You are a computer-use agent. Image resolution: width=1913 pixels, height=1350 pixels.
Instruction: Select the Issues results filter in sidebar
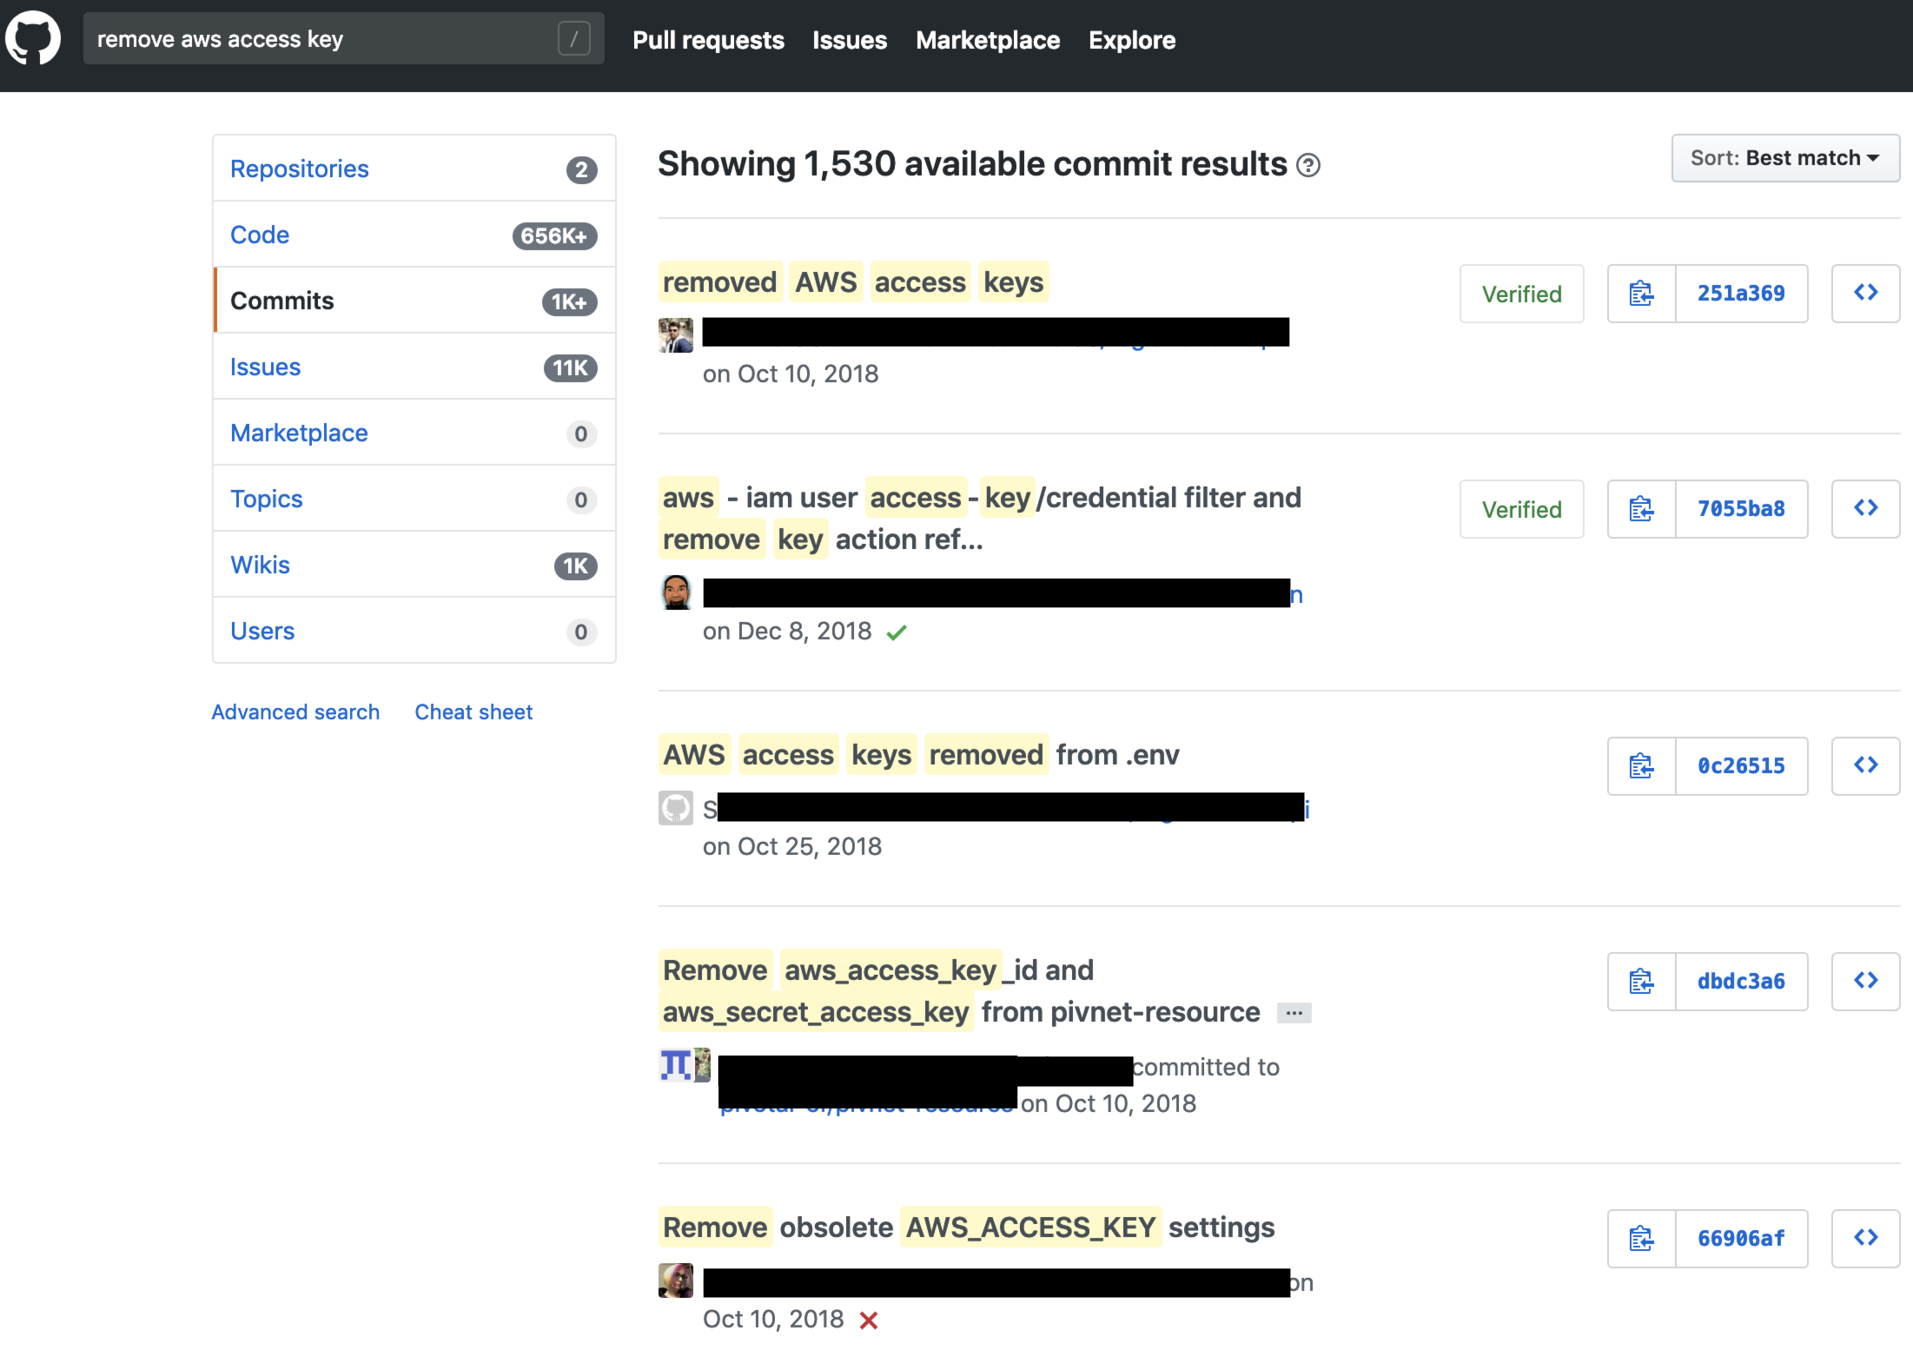pos(265,367)
